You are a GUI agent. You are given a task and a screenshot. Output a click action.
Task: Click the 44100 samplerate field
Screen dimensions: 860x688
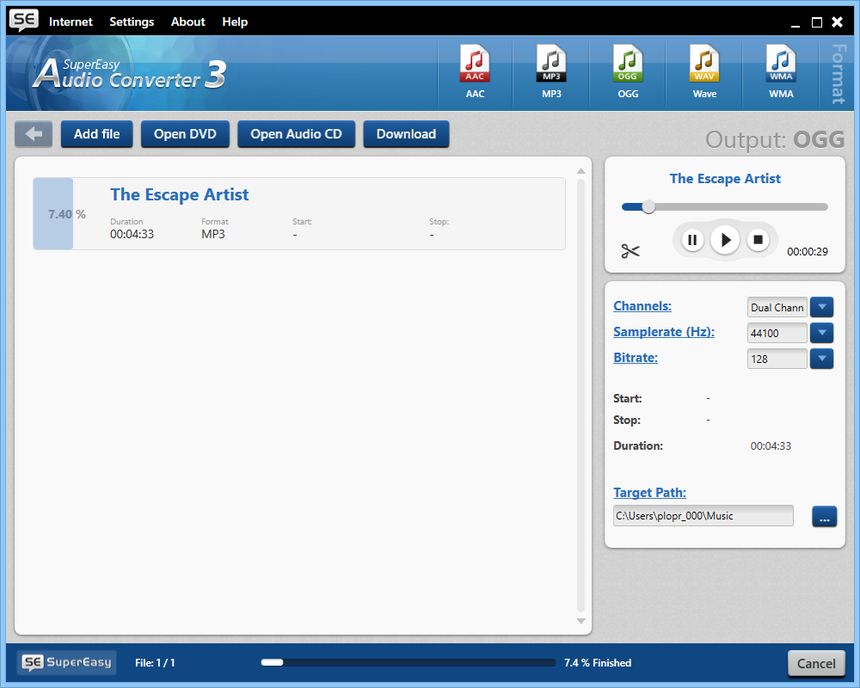[x=777, y=333]
